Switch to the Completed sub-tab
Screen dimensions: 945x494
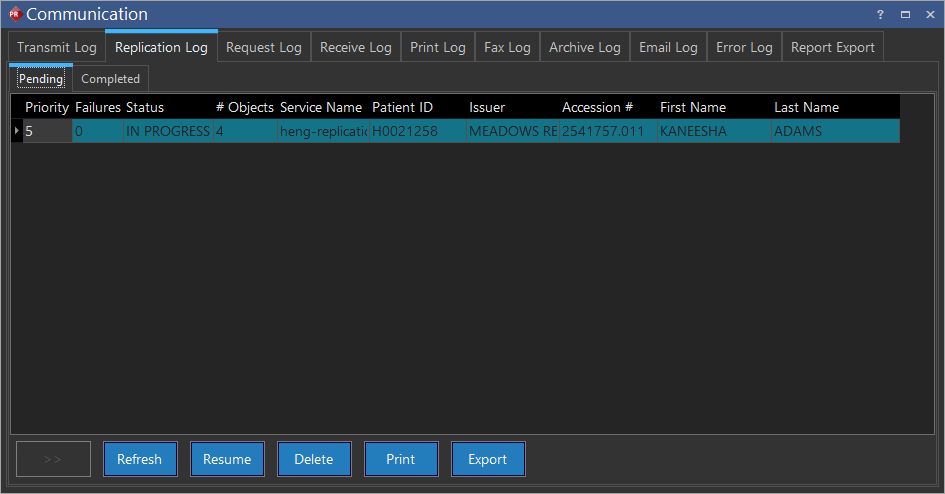(110, 79)
